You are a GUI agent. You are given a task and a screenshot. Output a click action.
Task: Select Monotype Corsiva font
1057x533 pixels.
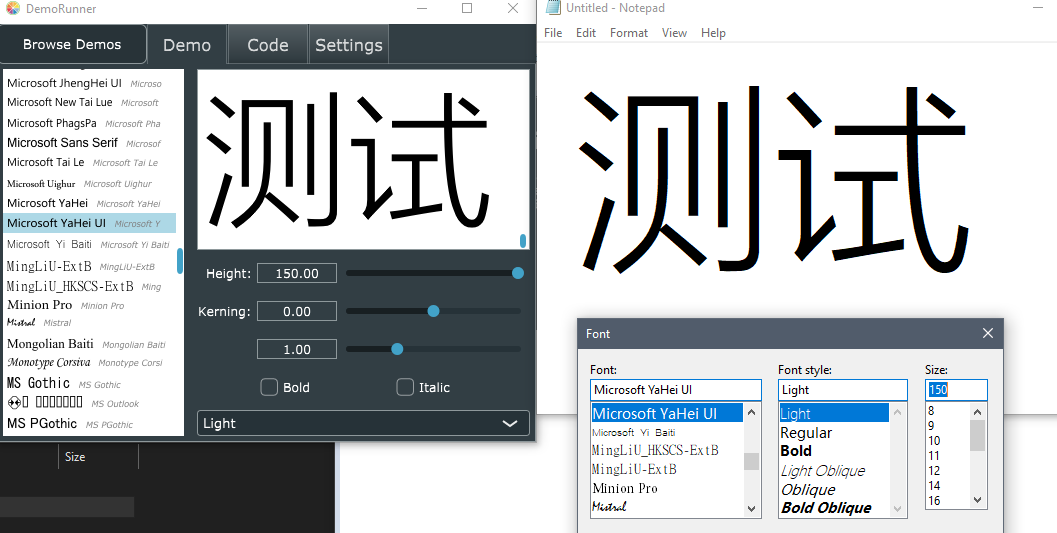[92, 363]
